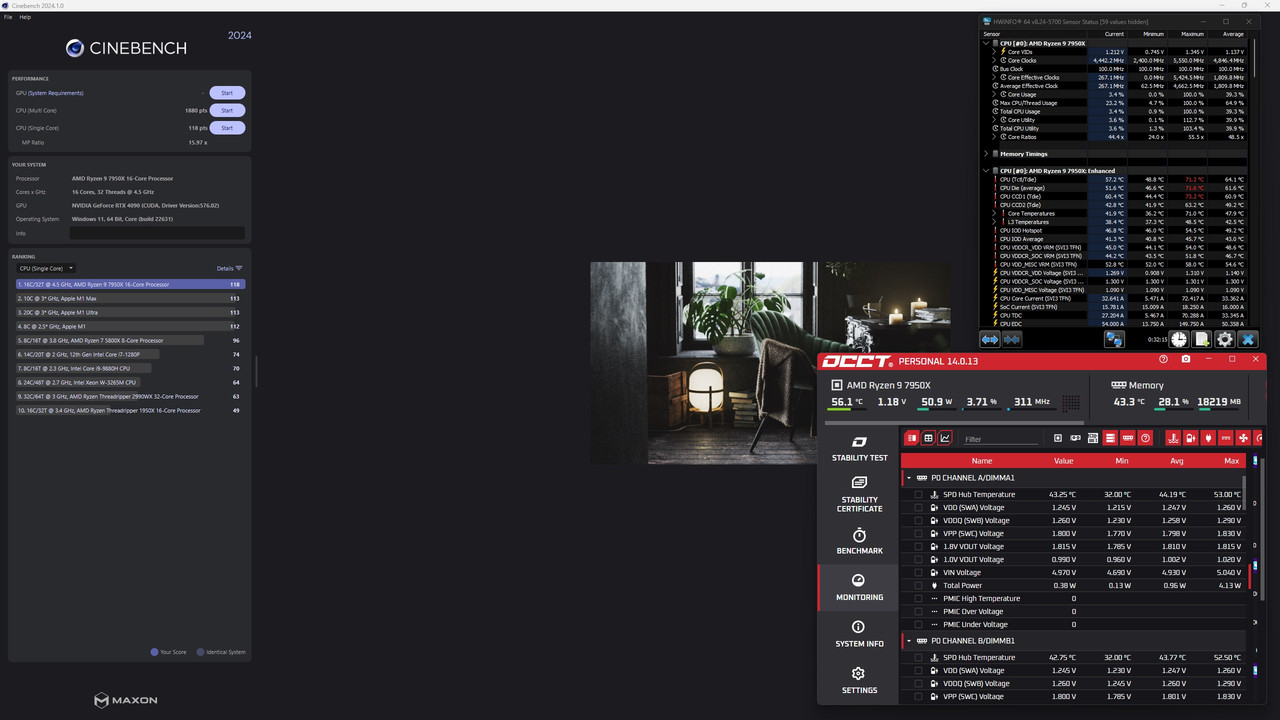The image size is (1280, 720).
Task: Expand Core Clocks in HWiNFO
Action: 994,60
